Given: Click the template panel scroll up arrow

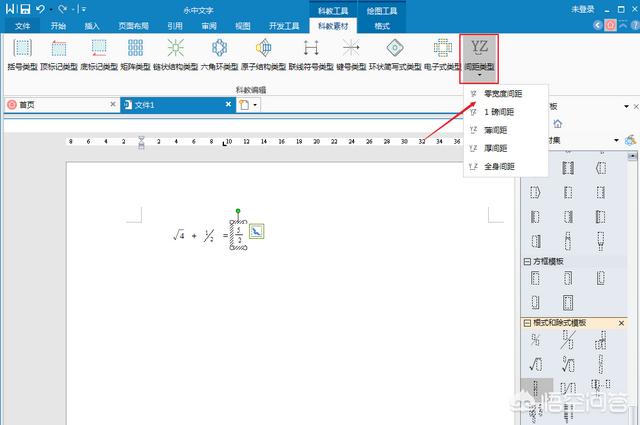Looking at the screenshot, I should click(x=632, y=156).
